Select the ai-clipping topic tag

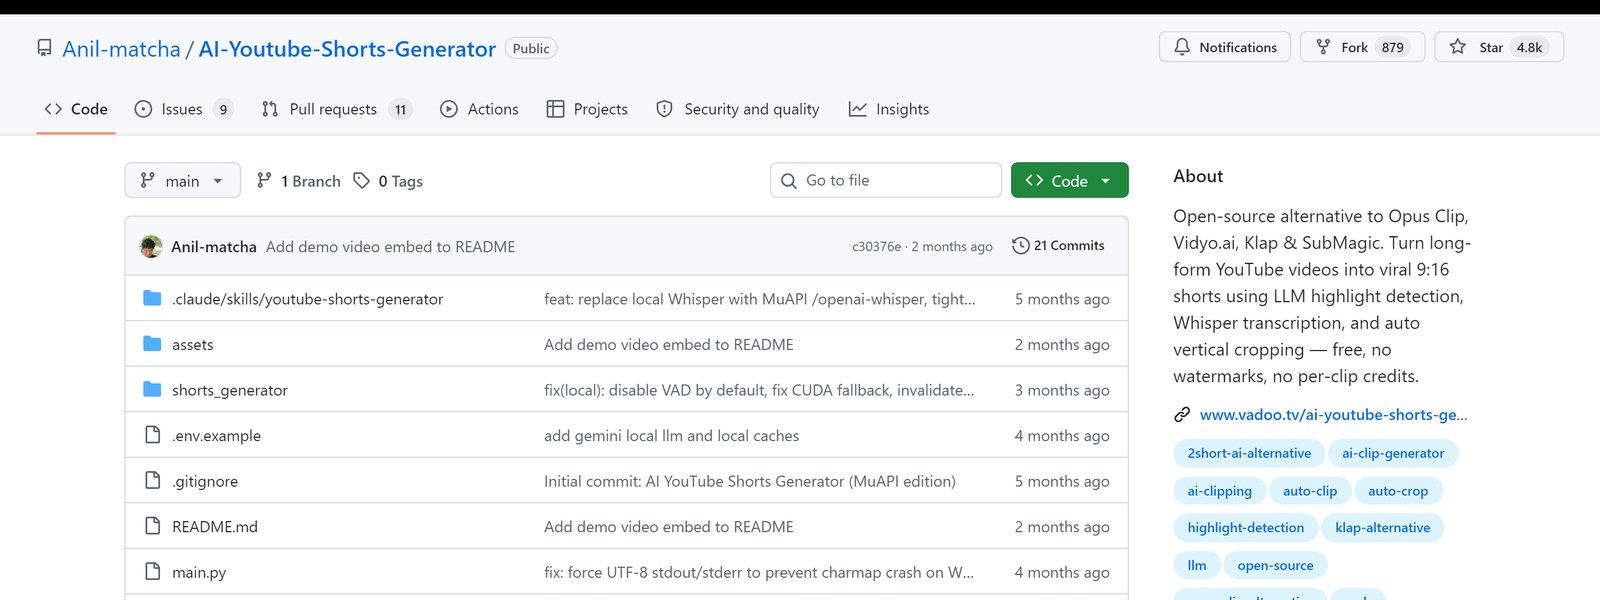[x=1219, y=491]
